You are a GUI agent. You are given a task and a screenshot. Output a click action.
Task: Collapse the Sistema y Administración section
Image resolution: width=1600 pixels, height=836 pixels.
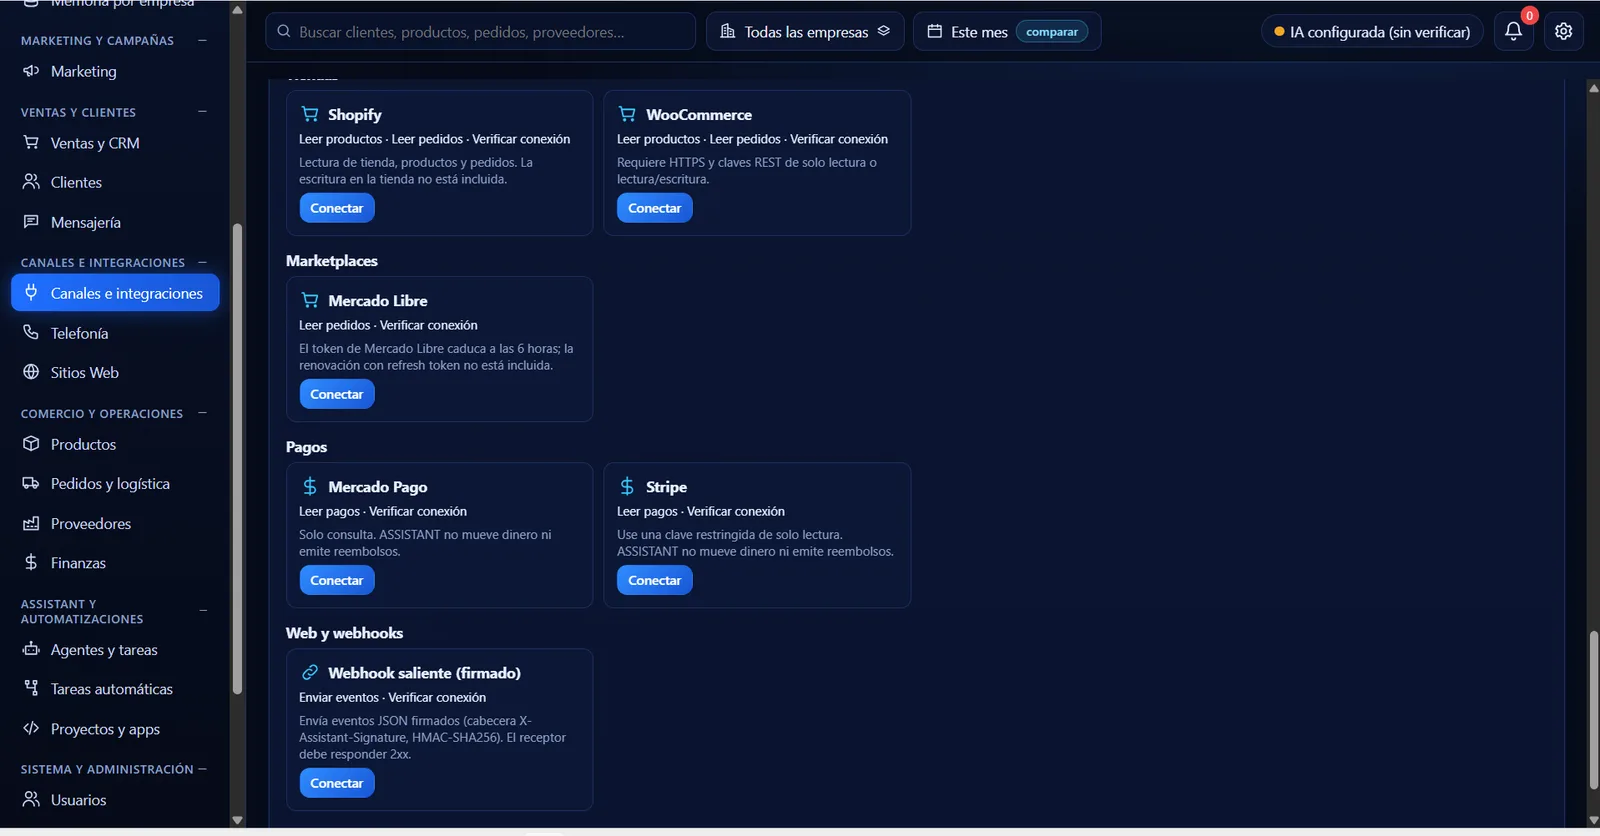[202, 769]
